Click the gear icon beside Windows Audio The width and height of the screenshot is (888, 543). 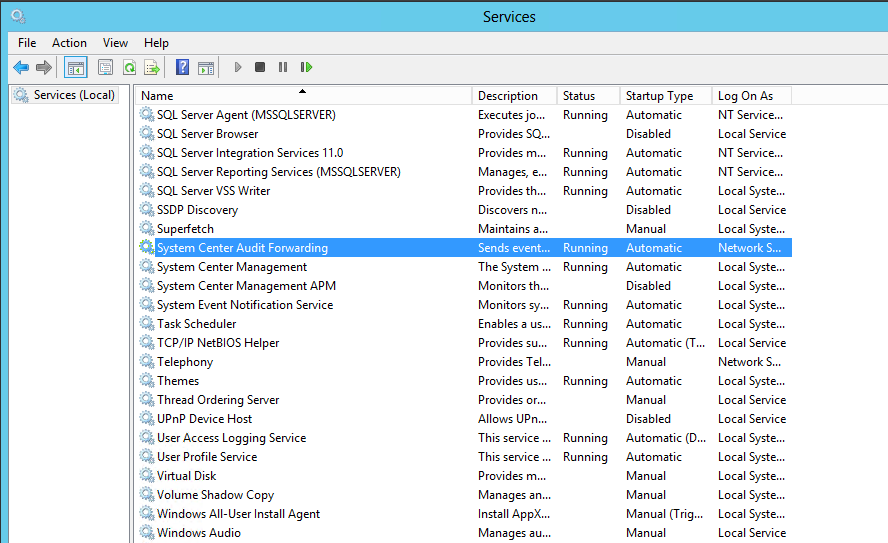pyautogui.click(x=147, y=533)
